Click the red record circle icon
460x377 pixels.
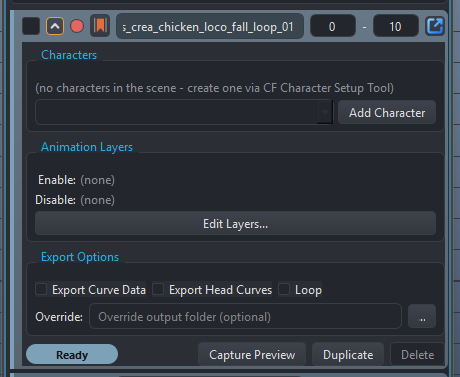[77, 26]
